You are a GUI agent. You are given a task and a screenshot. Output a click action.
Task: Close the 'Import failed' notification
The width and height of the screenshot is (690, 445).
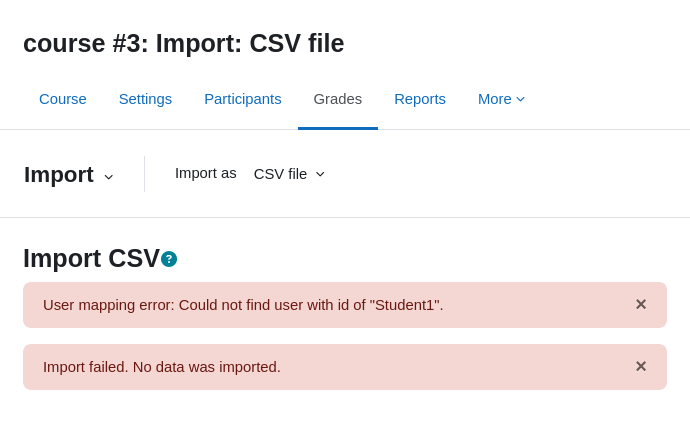[x=641, y=366]
